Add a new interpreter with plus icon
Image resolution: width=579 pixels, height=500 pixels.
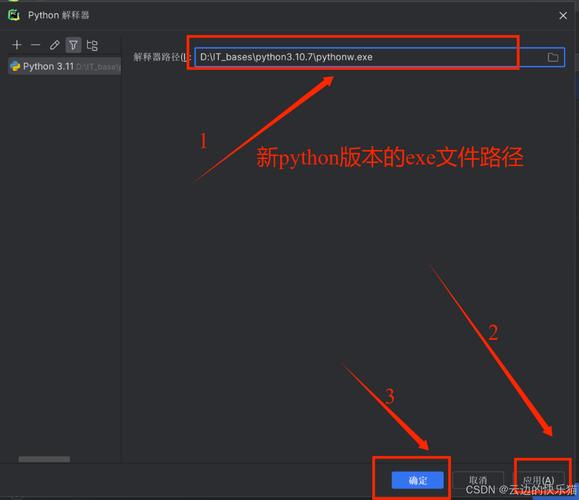[17, 45]
